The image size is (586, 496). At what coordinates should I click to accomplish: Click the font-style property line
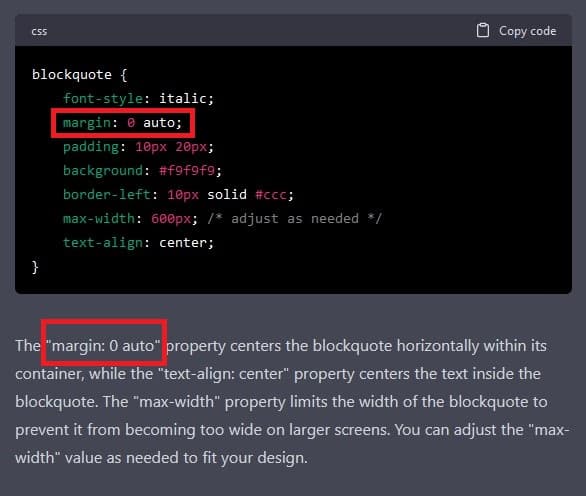click(x=138, y=99)
